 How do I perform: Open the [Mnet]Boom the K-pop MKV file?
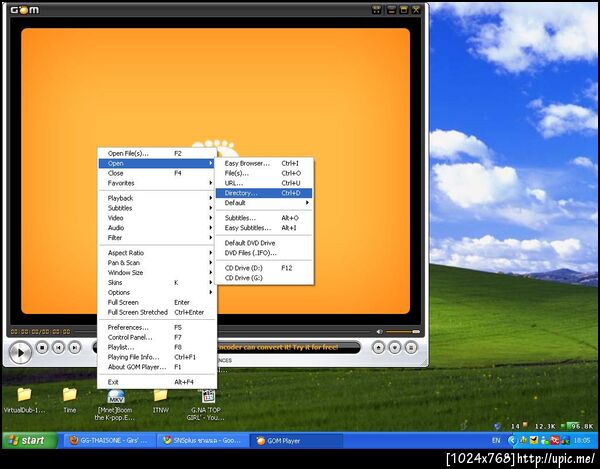pyautogui.click(x=115, y=404)
